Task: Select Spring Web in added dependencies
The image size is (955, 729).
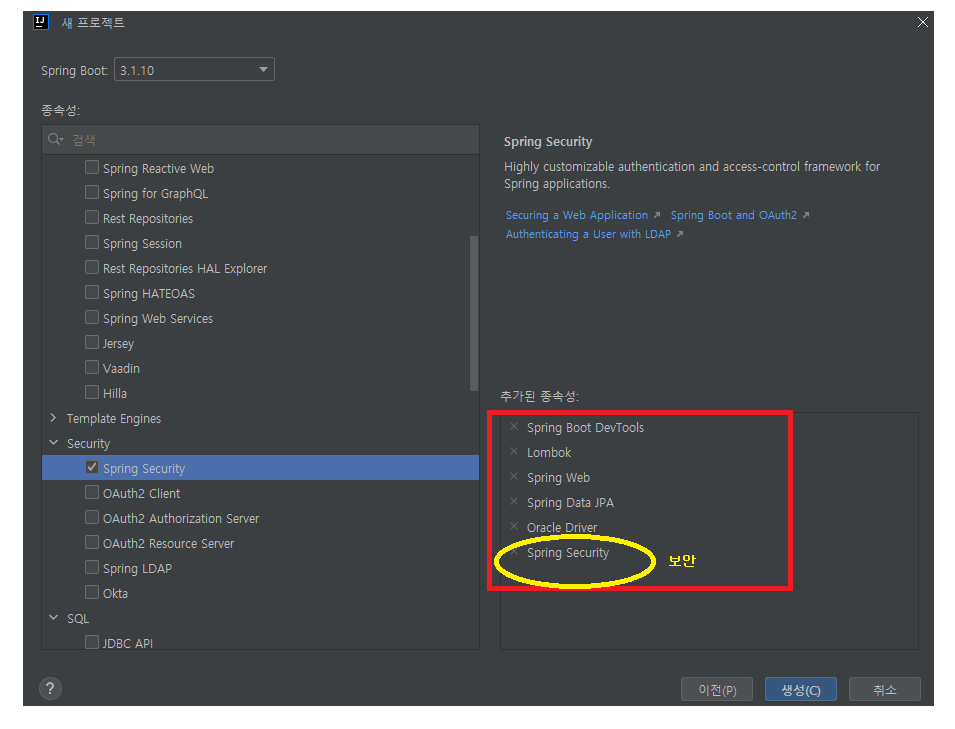Action: (559, 477)
